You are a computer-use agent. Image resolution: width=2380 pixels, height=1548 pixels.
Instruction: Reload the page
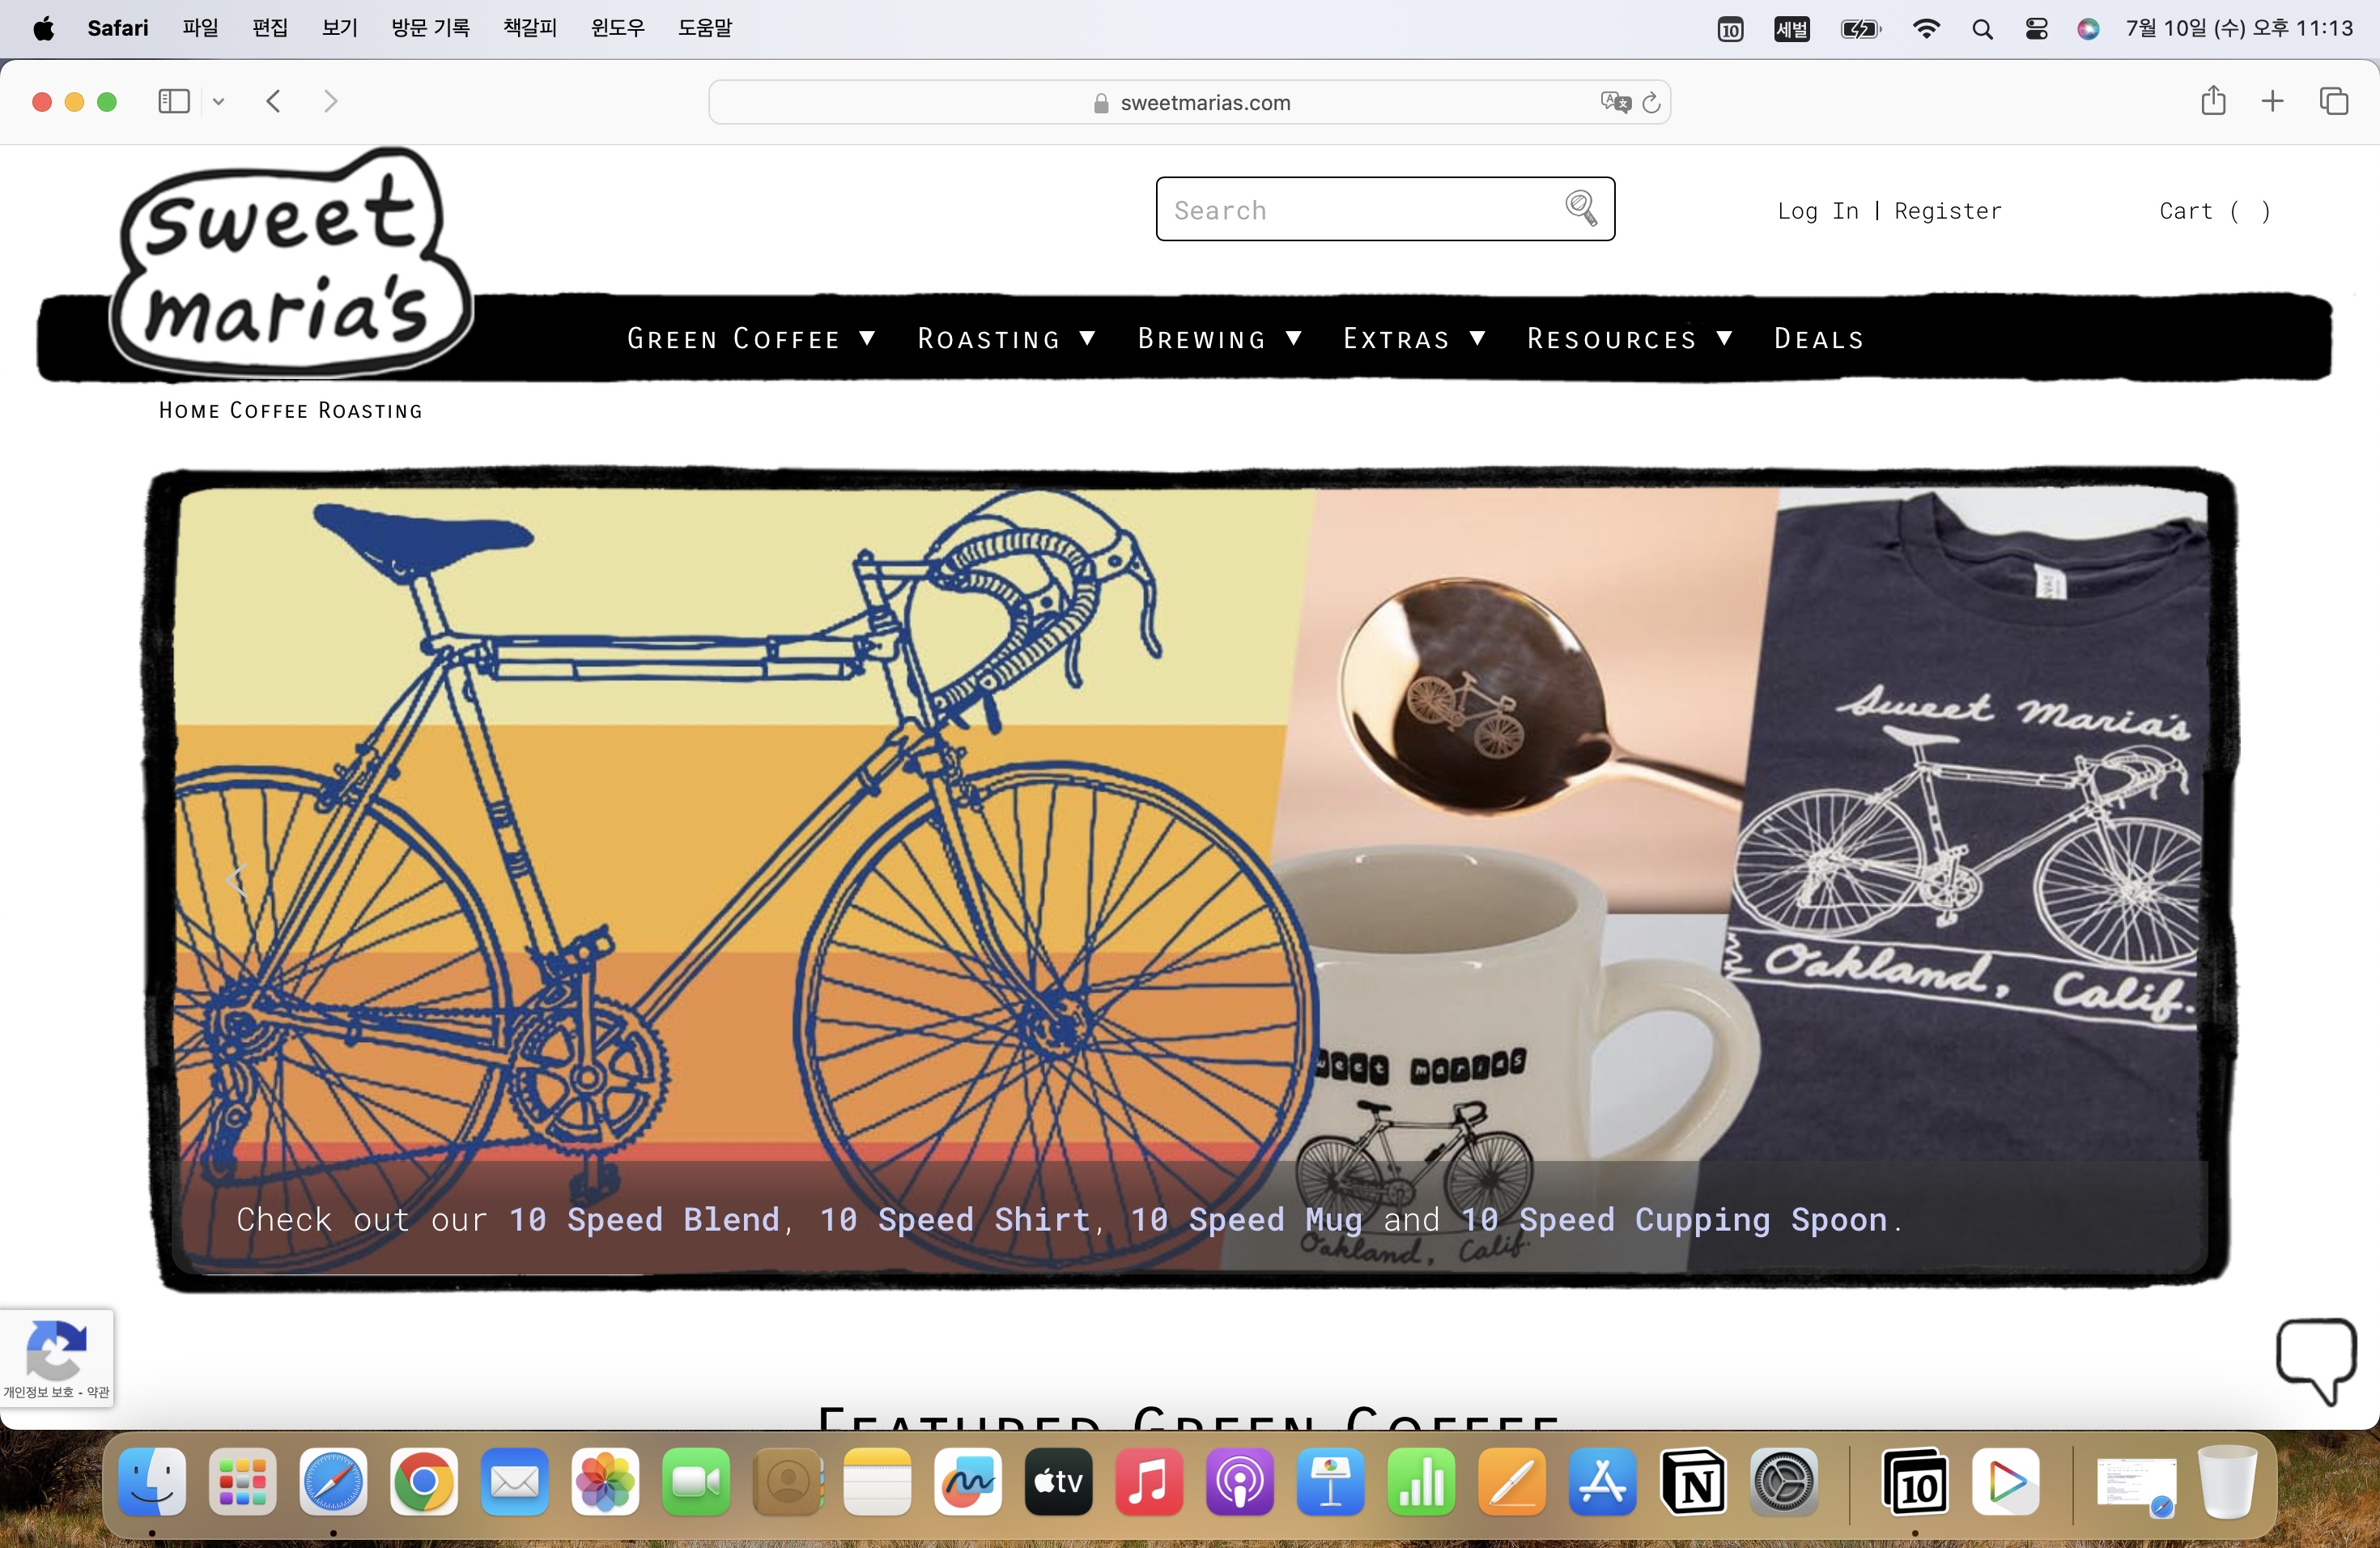[1652, 102]
